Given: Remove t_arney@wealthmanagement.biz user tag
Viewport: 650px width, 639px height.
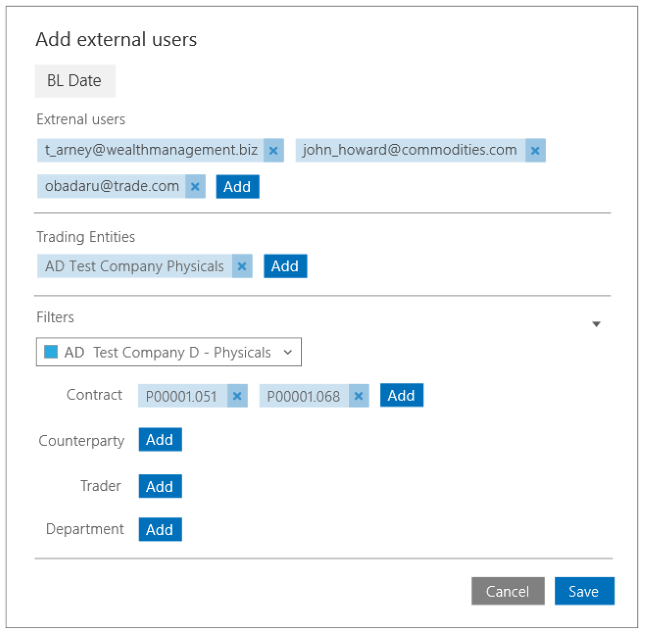Looking at the screenshot, I should [274, 151].
